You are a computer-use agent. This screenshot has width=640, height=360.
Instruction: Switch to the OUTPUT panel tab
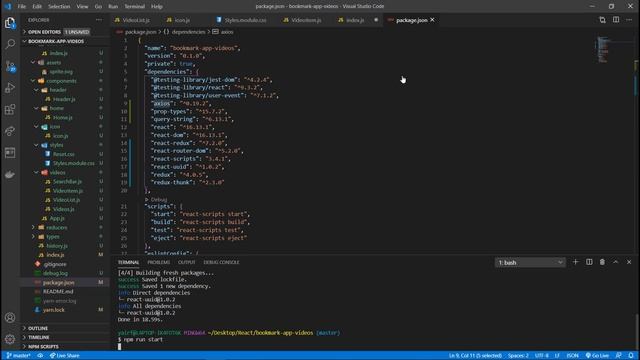[187, 262]
